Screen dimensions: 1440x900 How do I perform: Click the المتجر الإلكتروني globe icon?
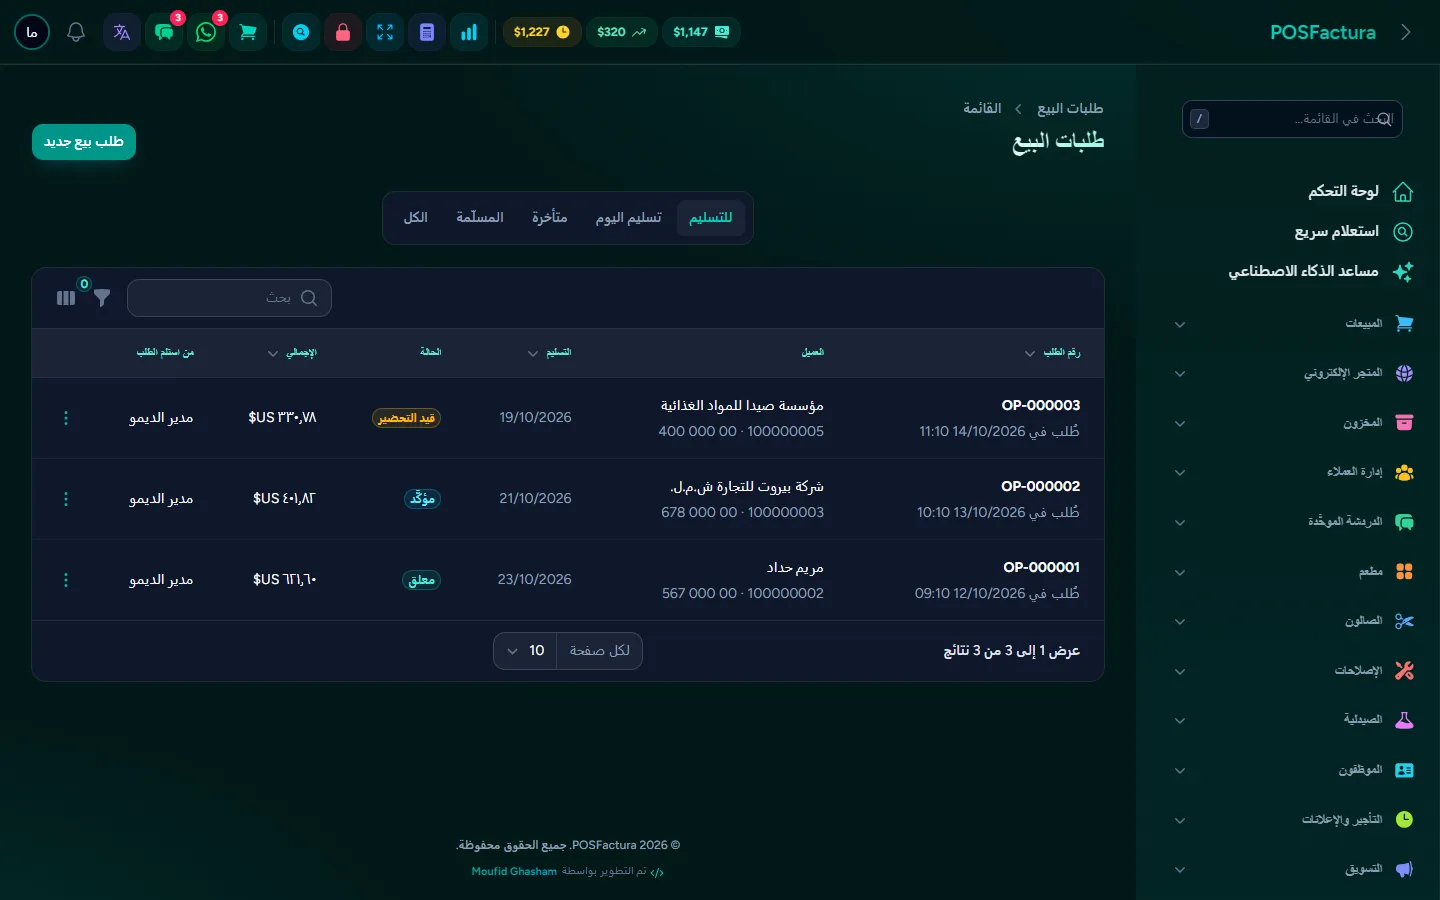pyautogui.click(x=1404, y=373)
